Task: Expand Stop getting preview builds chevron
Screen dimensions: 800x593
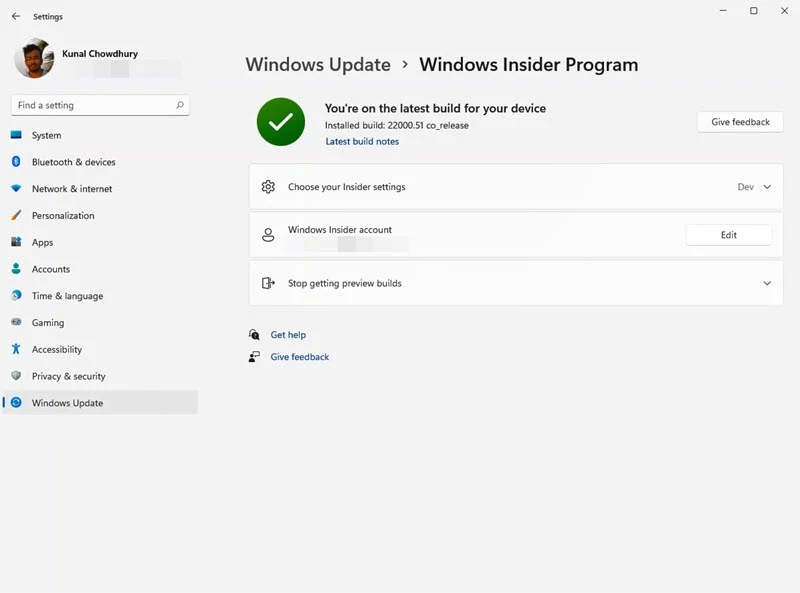Action: tap(767, 283)
